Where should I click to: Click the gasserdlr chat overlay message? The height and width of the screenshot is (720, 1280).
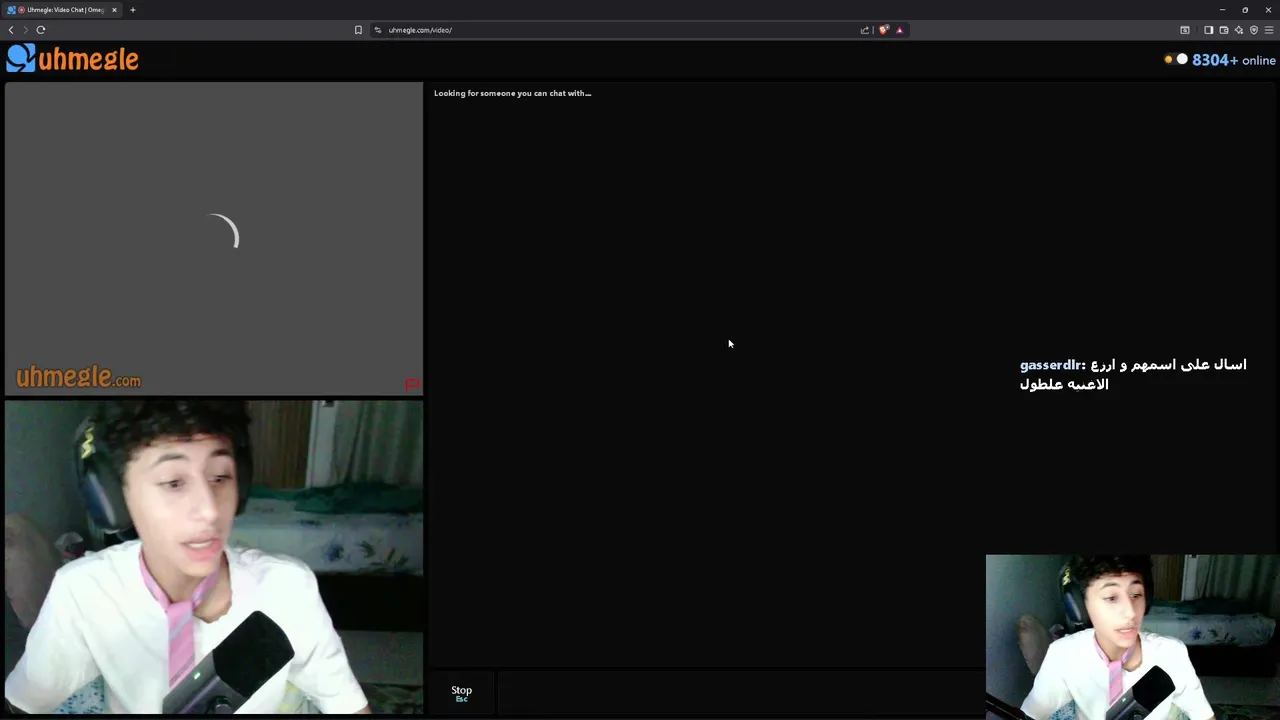tap(1133, 374)
